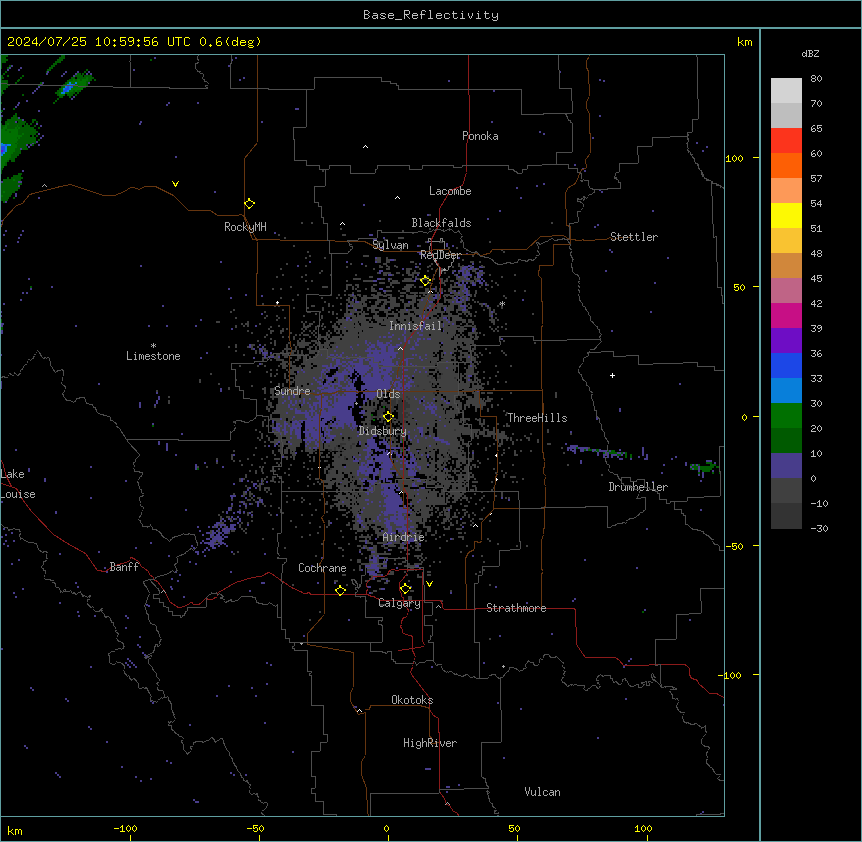Click the RedDeer city label
862x842 pixels.
coord(440,255)
